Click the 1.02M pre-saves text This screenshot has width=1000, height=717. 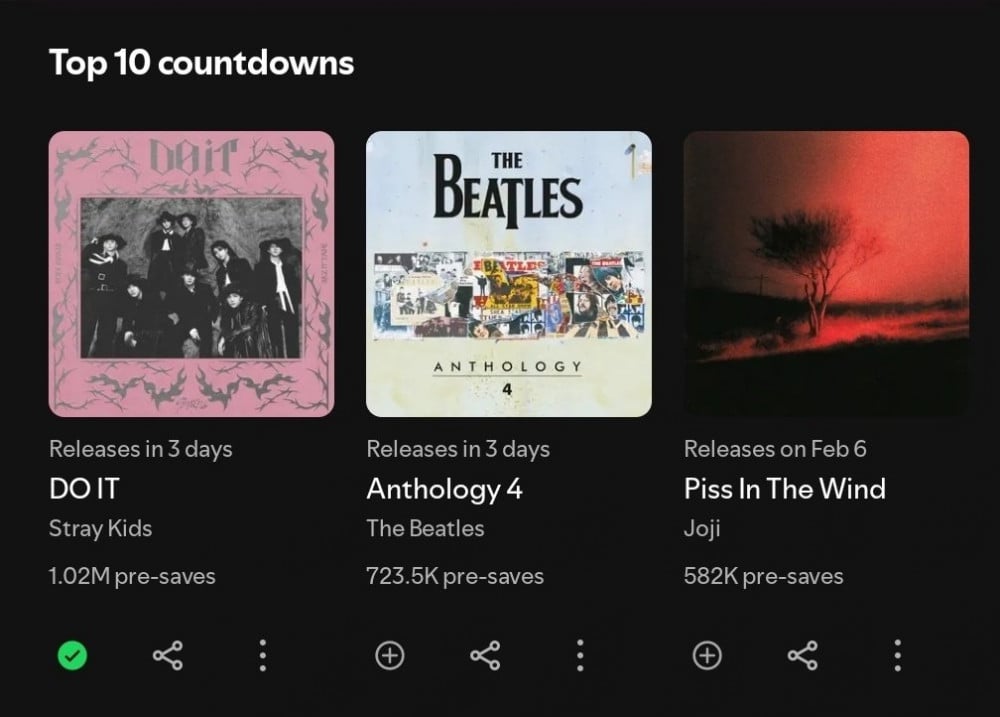pos(133,577)
